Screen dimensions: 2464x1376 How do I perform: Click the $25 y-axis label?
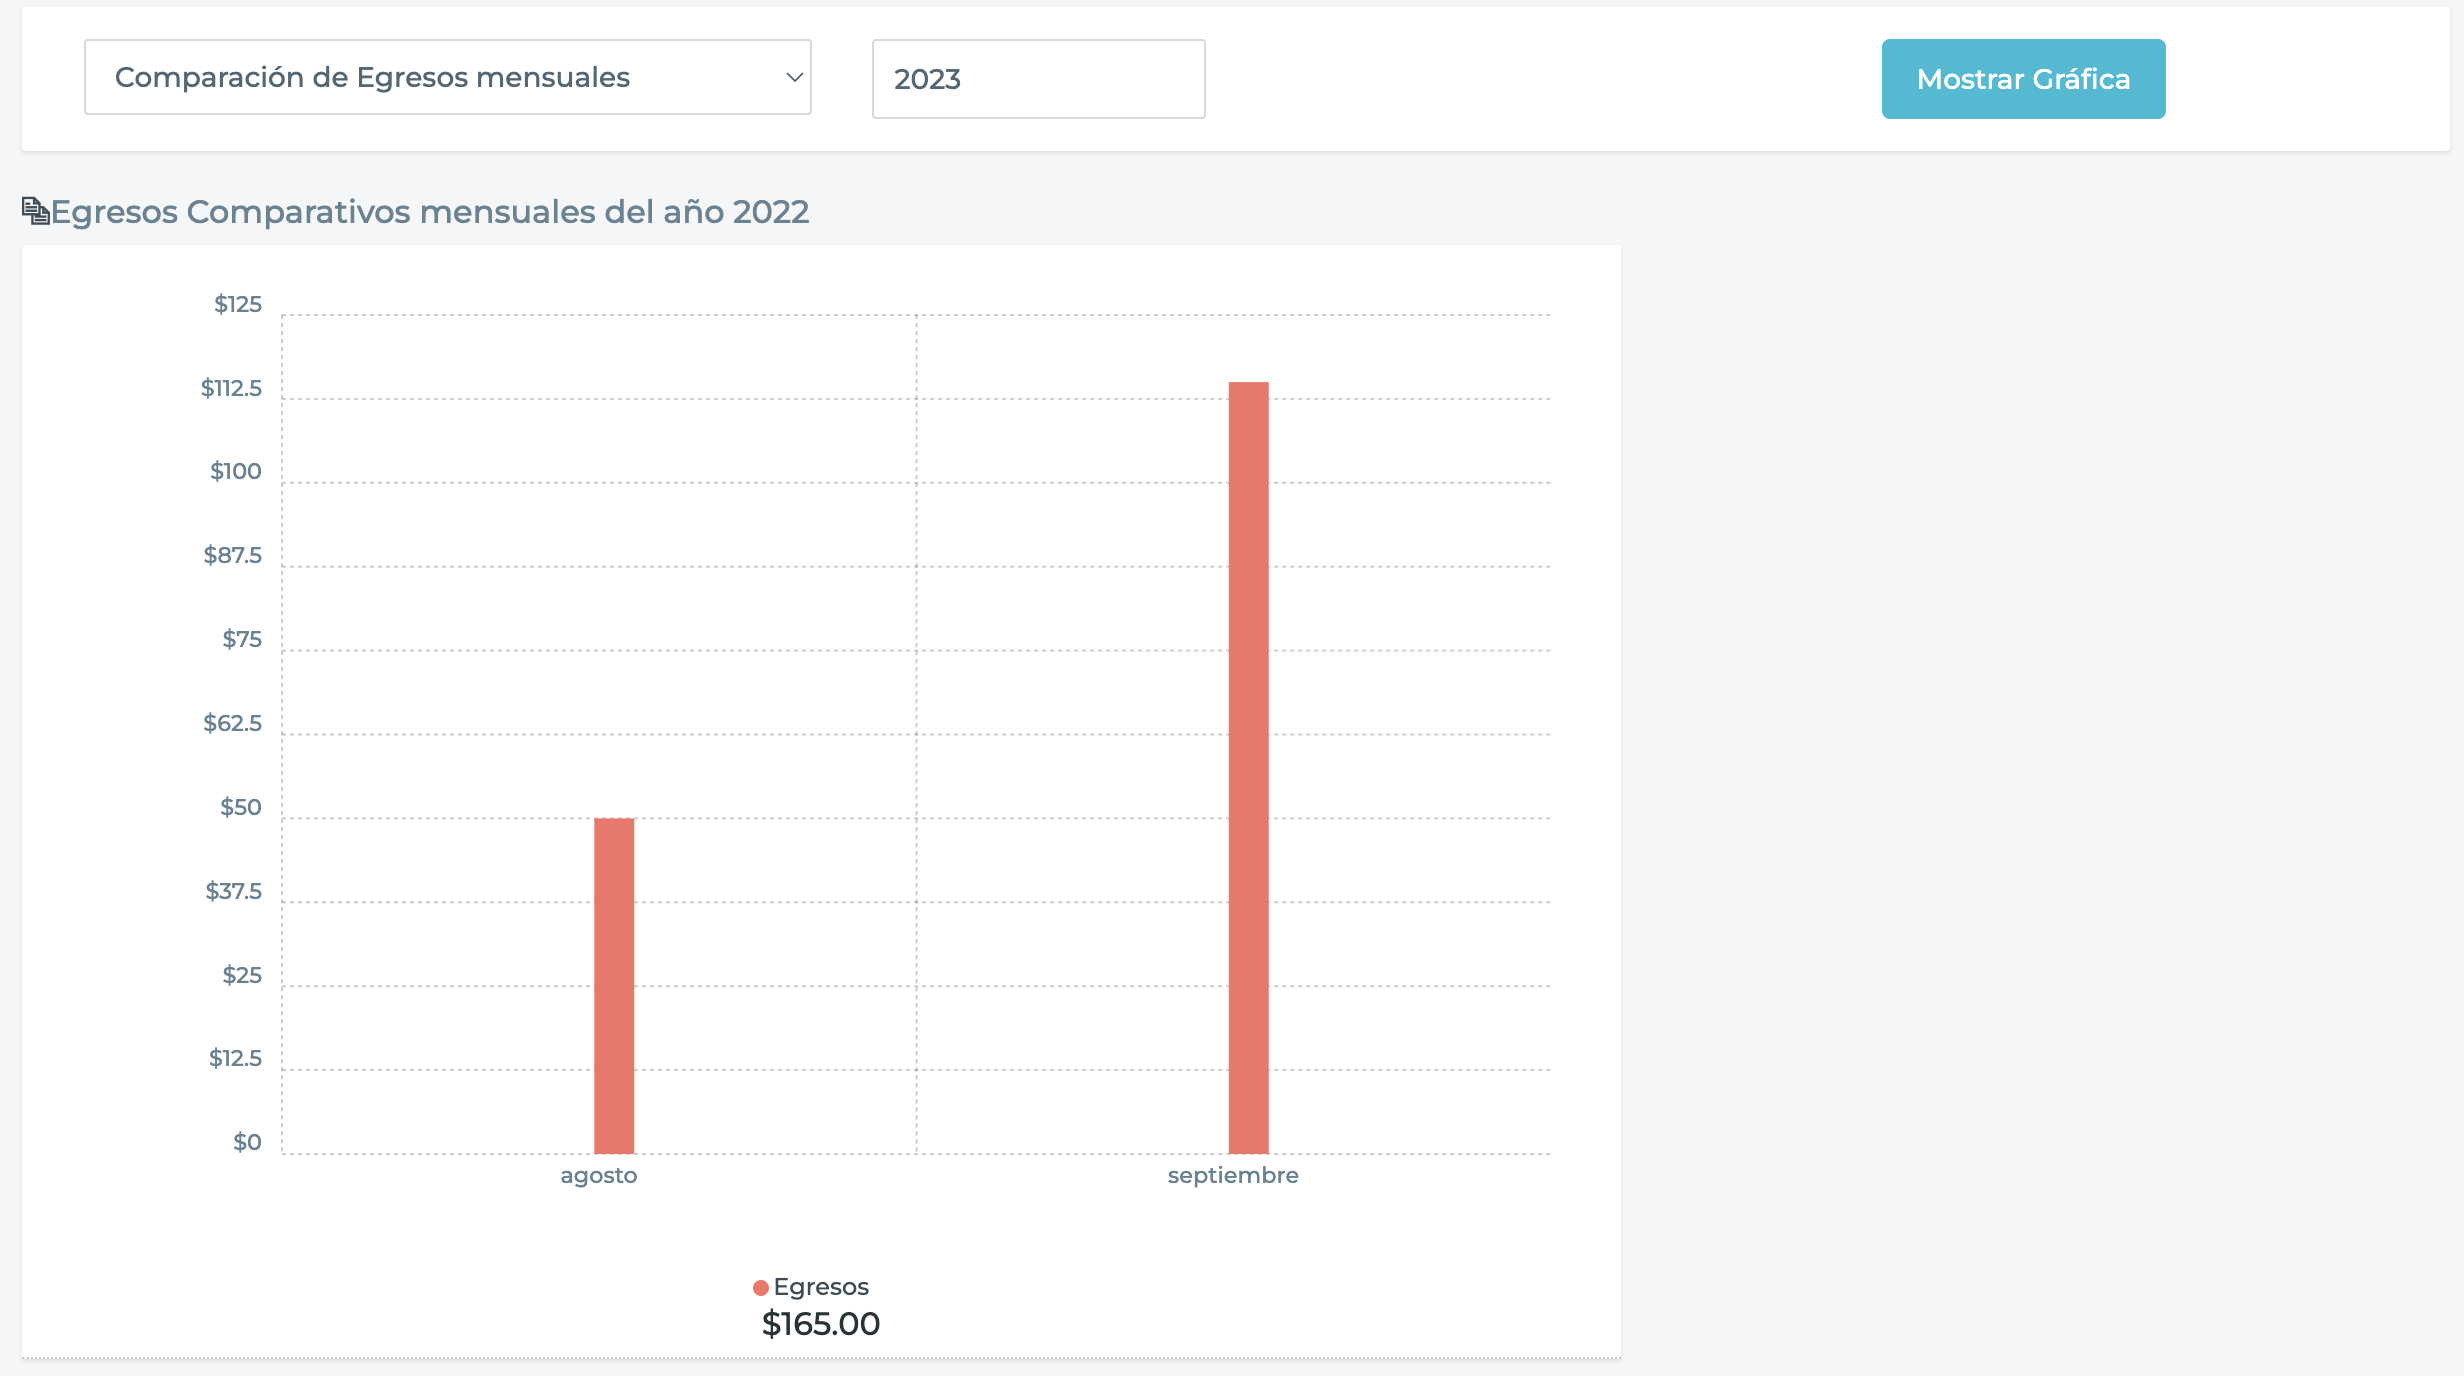[242, 975]
